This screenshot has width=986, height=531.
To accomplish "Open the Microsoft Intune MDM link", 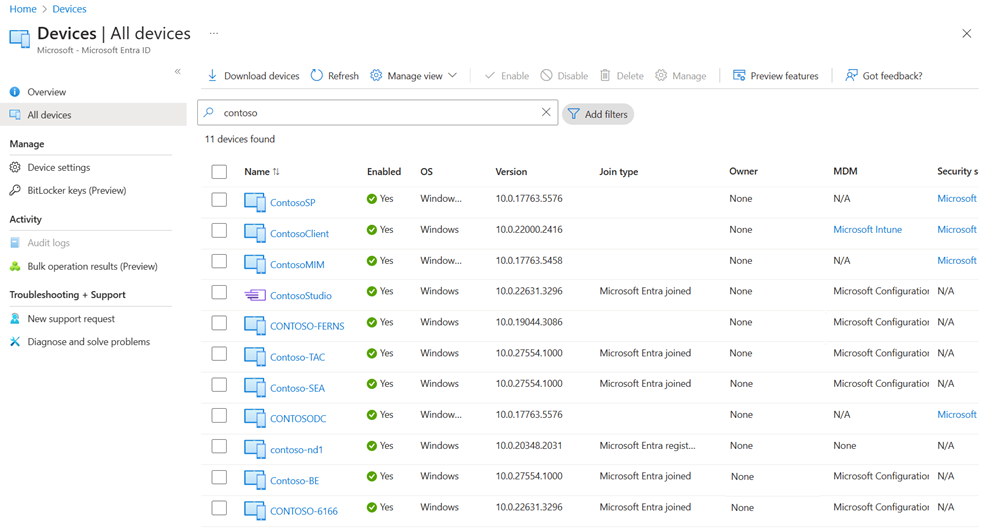I will pos(867,230).
